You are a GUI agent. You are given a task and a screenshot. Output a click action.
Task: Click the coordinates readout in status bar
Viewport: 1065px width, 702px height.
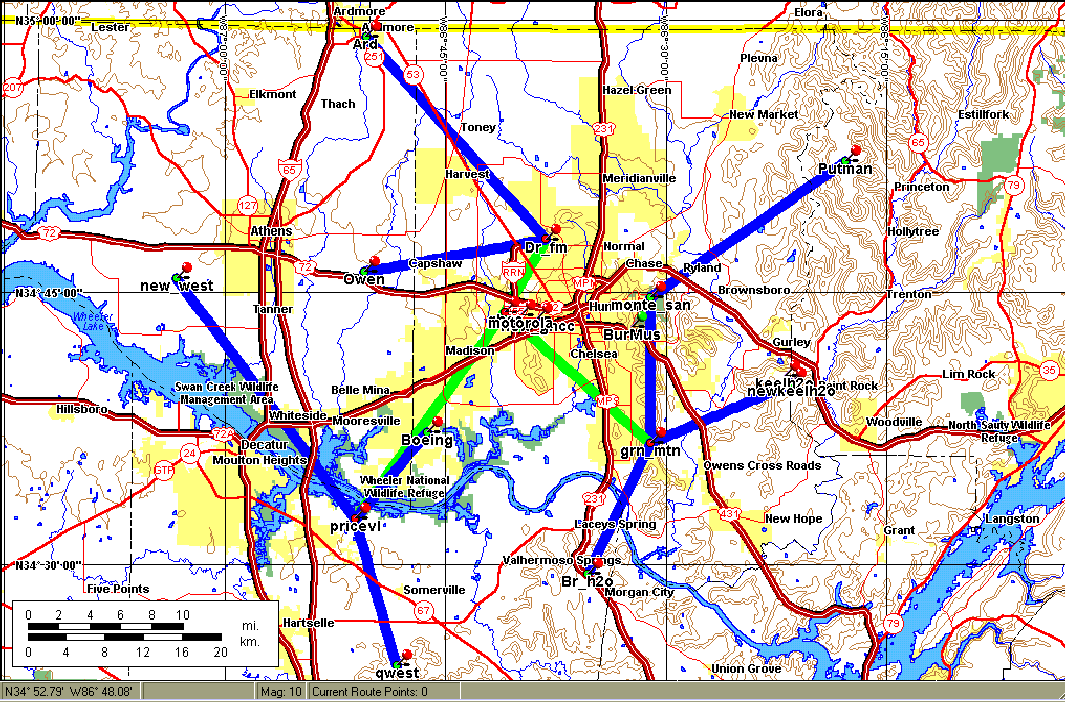tap(71, 692)
